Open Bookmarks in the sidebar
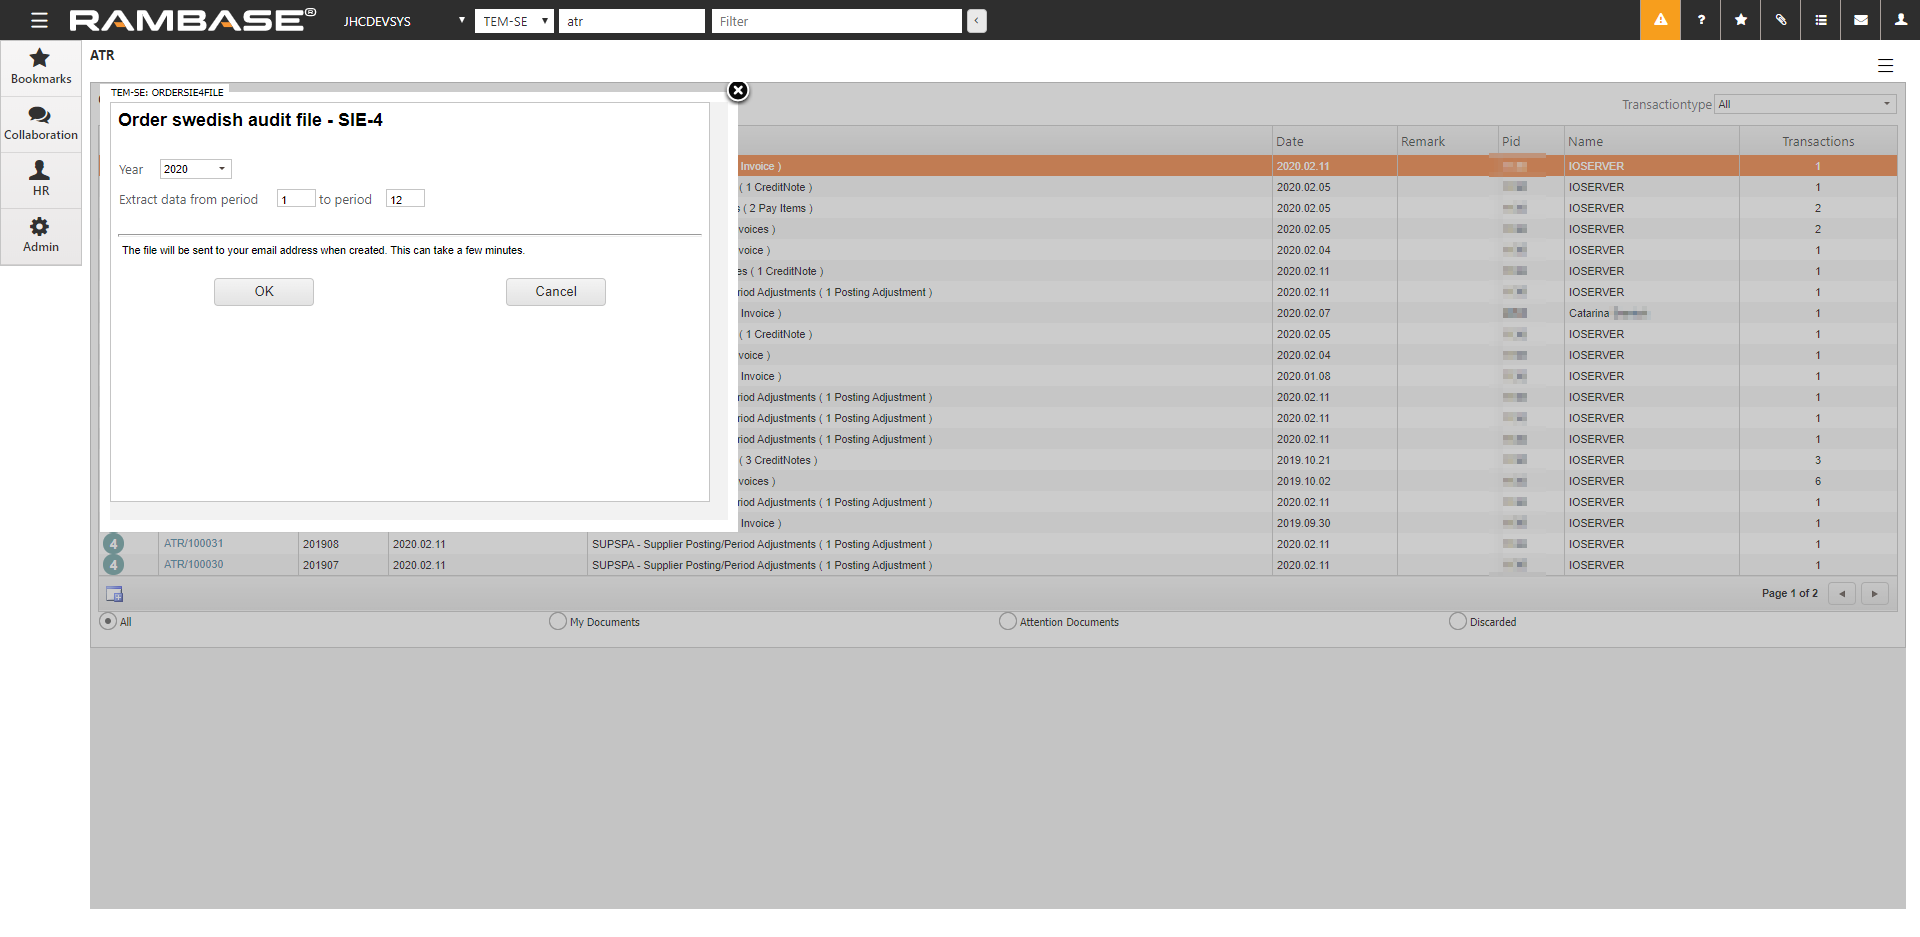 [x=41, y=67]
